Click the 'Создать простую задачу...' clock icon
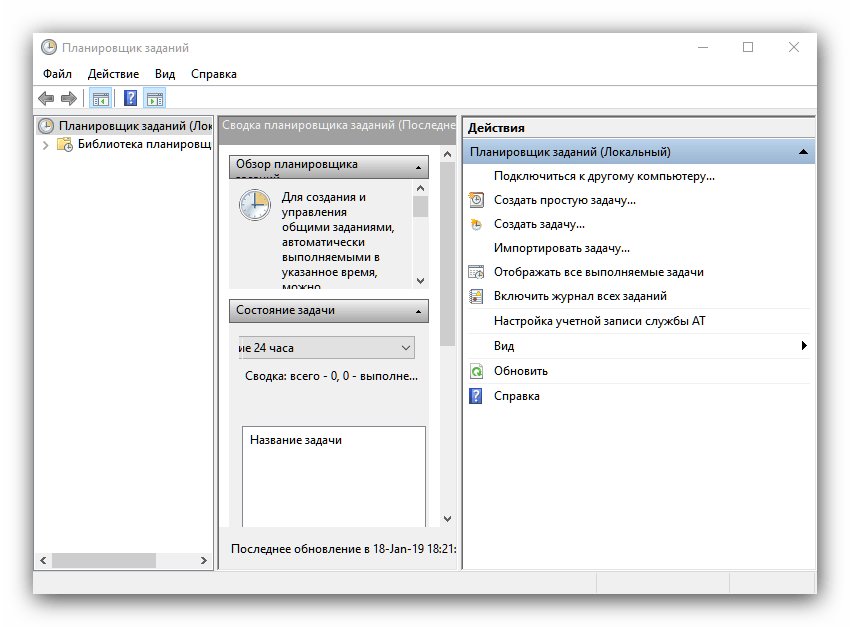The height and width of the screenshot is (627, 850). (476, 200)
